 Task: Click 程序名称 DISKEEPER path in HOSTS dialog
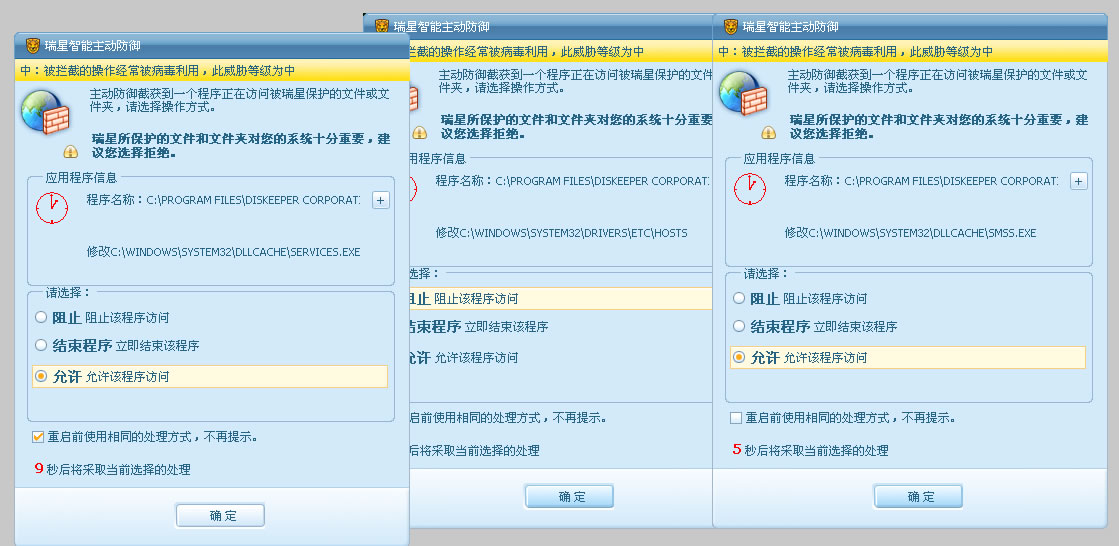[572, 181]
